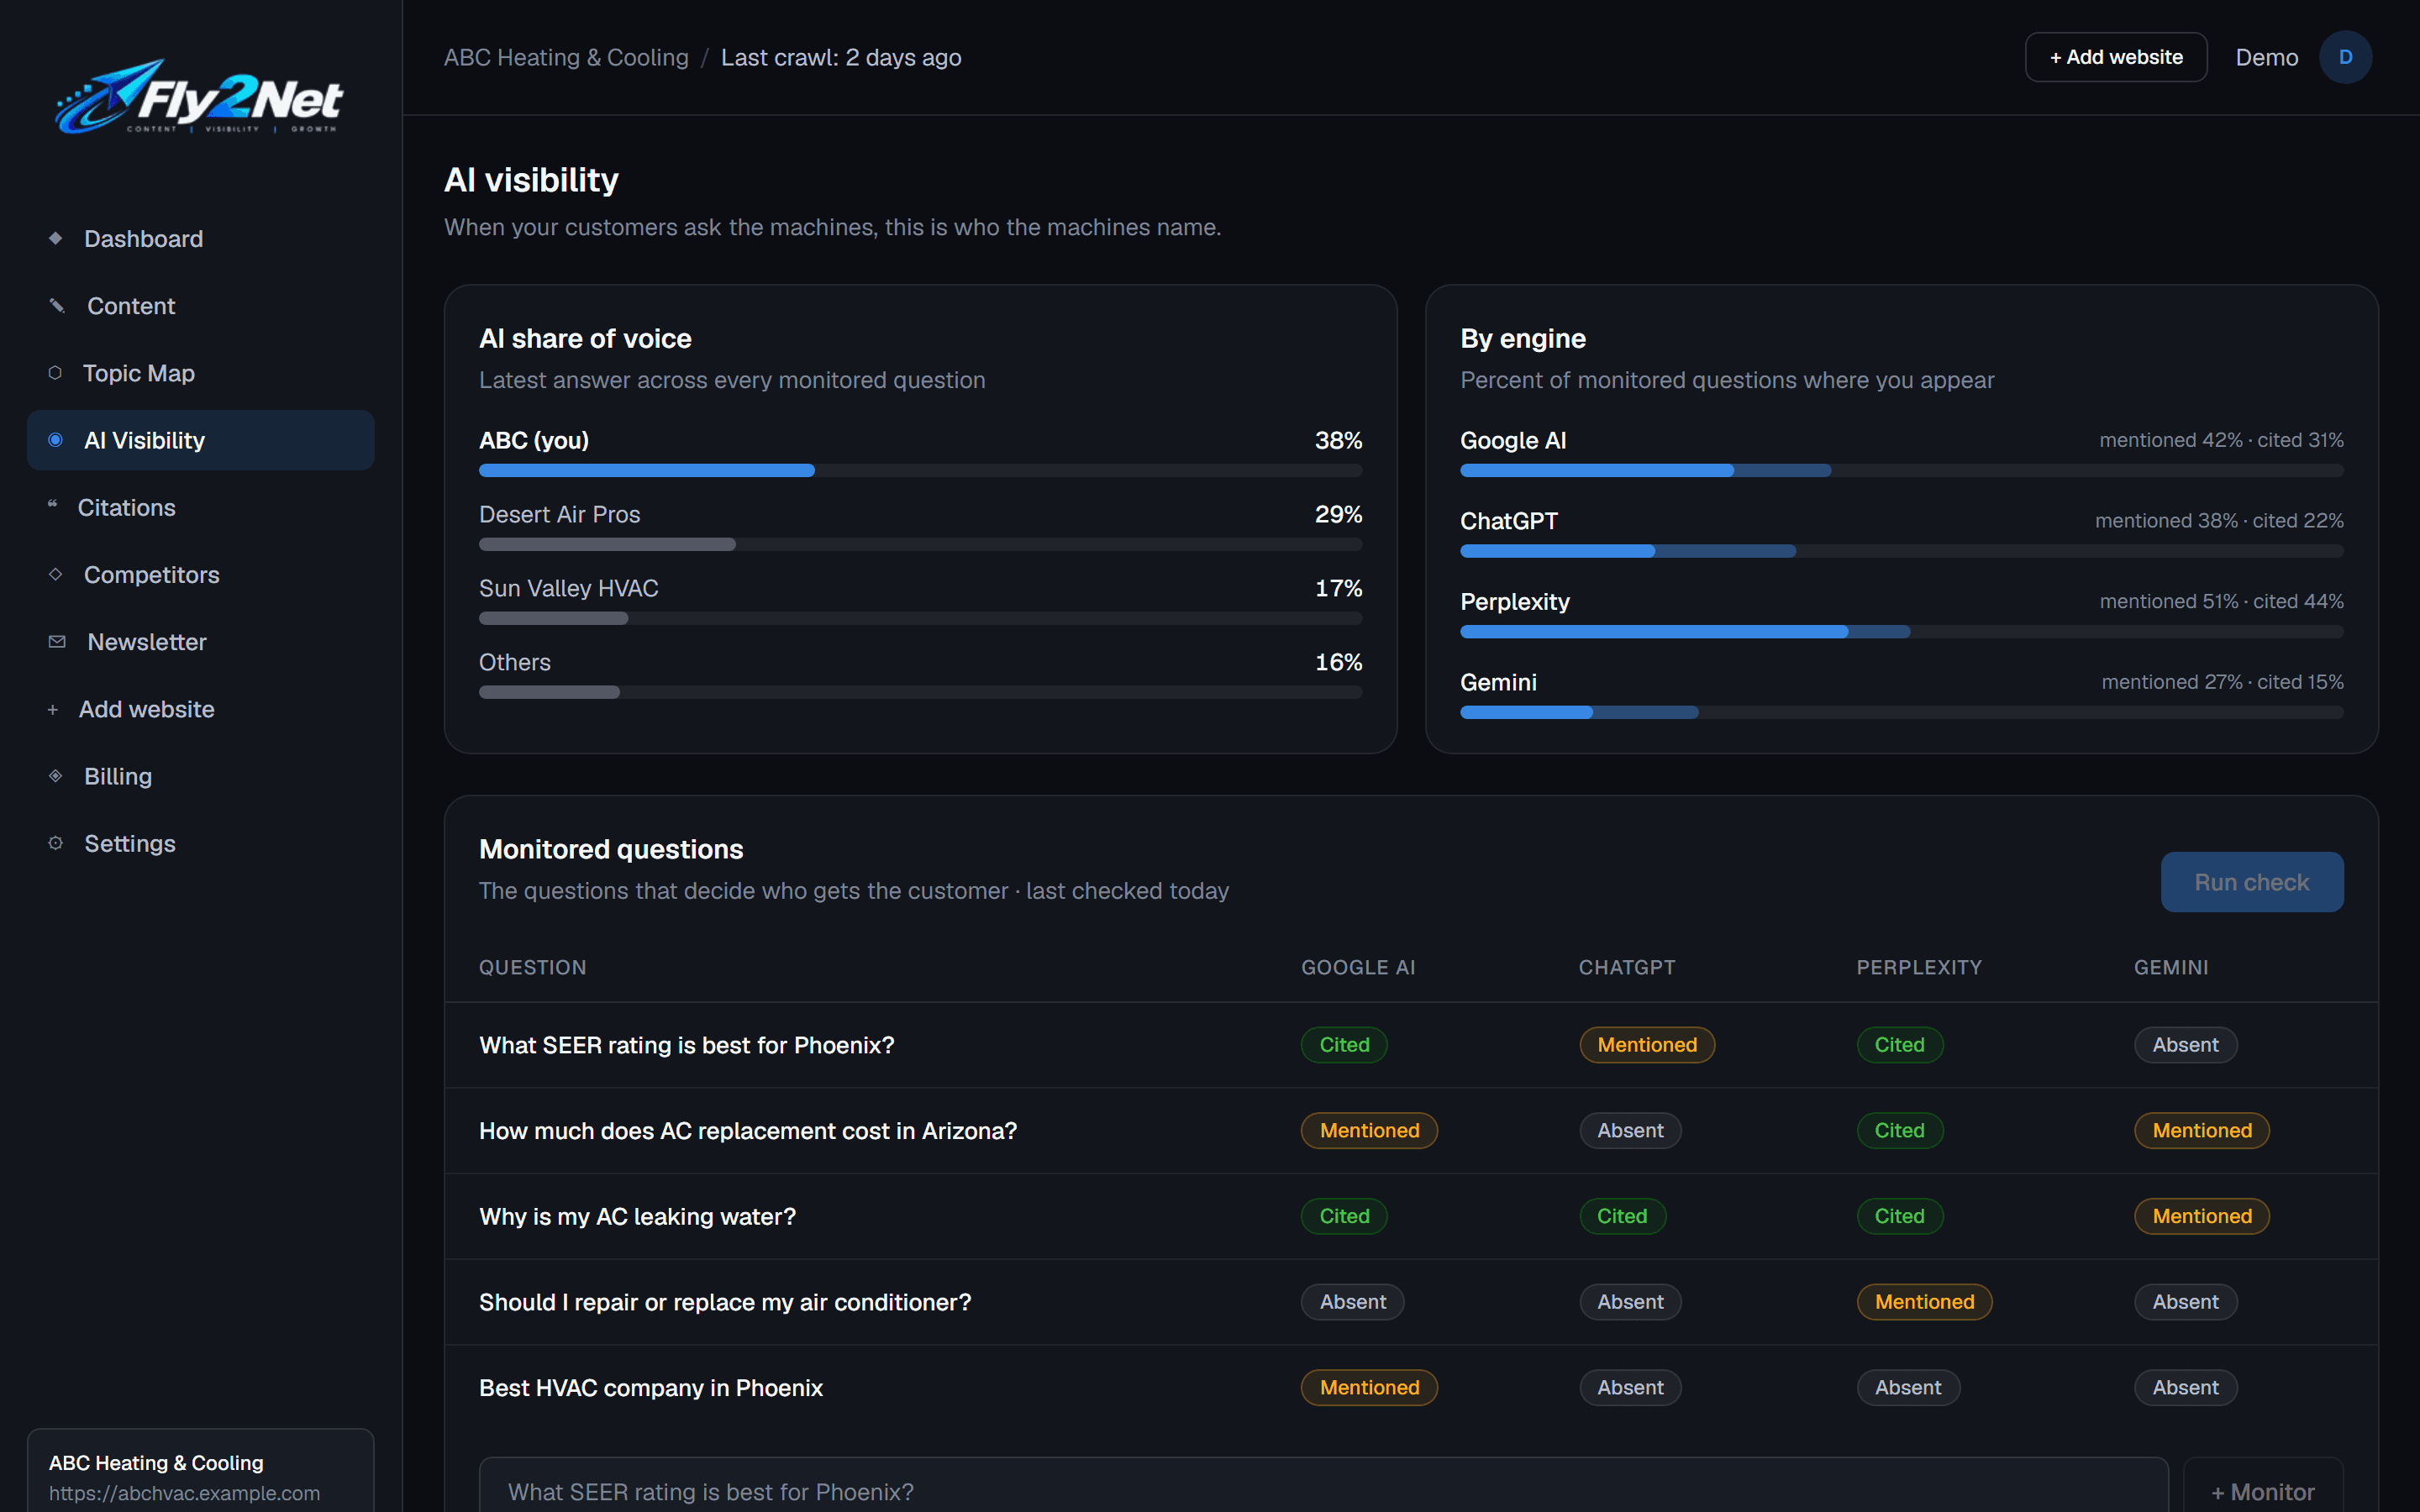This screenshot has height=1512, width=2420.
Task: Go to the Content section
Action: (x=200, y=305)
